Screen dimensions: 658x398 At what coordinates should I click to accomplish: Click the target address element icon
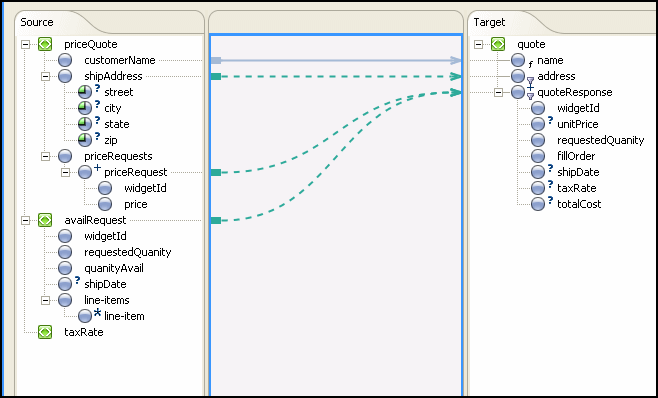[x=518, y=76]
